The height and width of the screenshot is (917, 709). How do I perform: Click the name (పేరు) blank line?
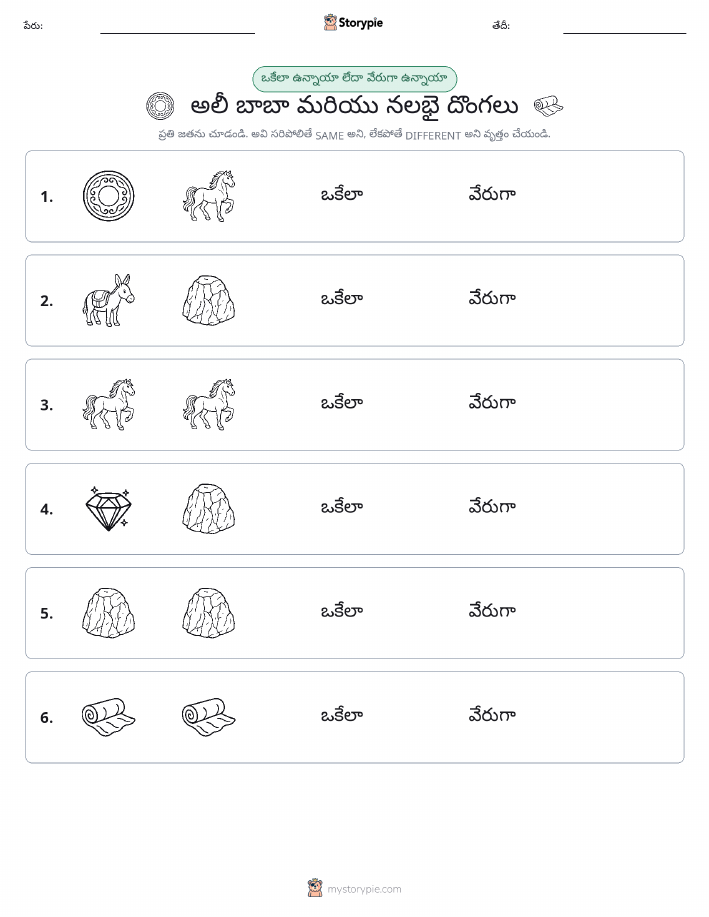[178, 33]
